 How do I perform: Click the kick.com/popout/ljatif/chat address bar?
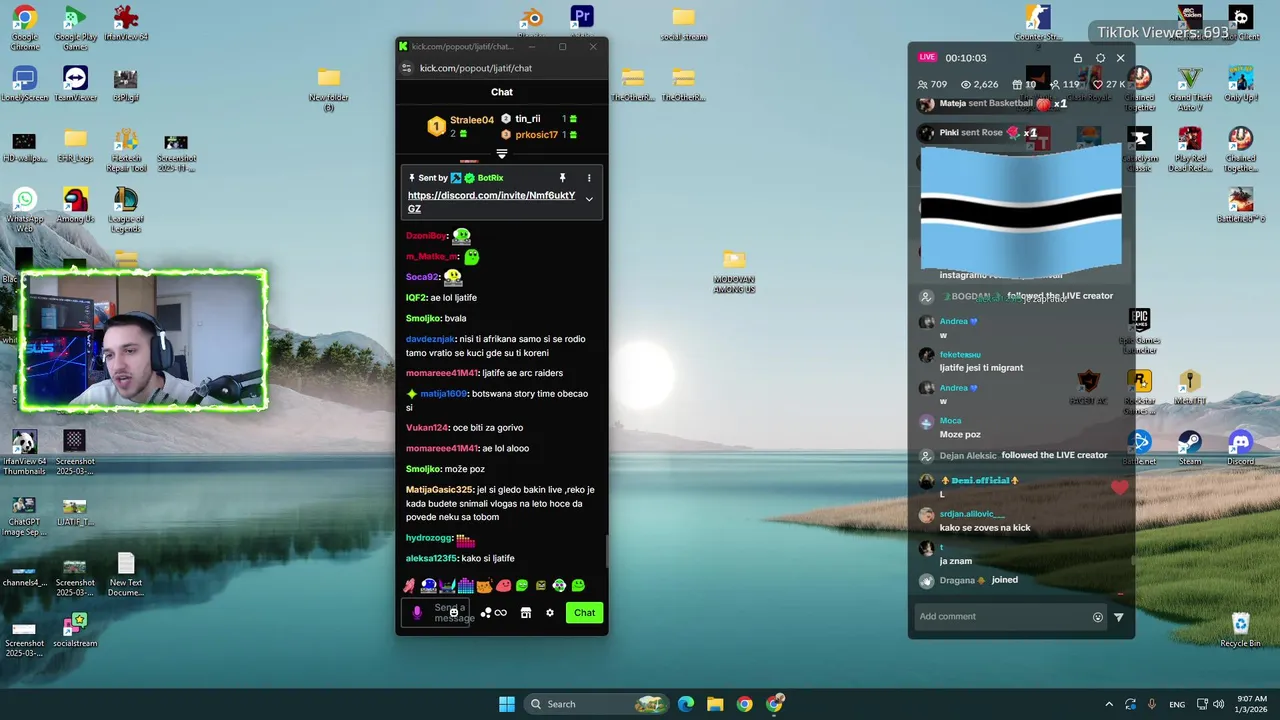click(476, 68)
